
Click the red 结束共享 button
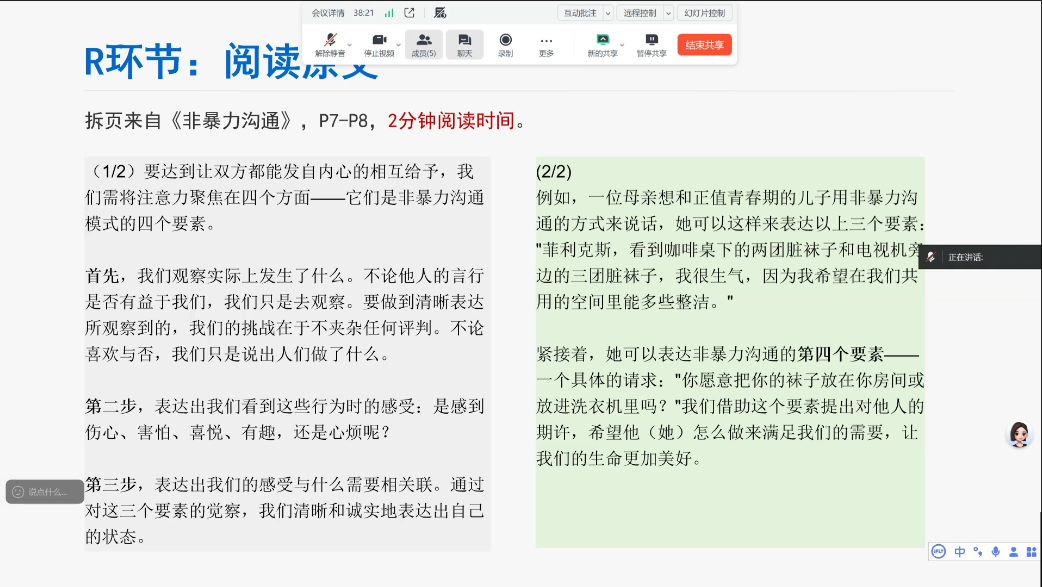click(x=704, y=44)
